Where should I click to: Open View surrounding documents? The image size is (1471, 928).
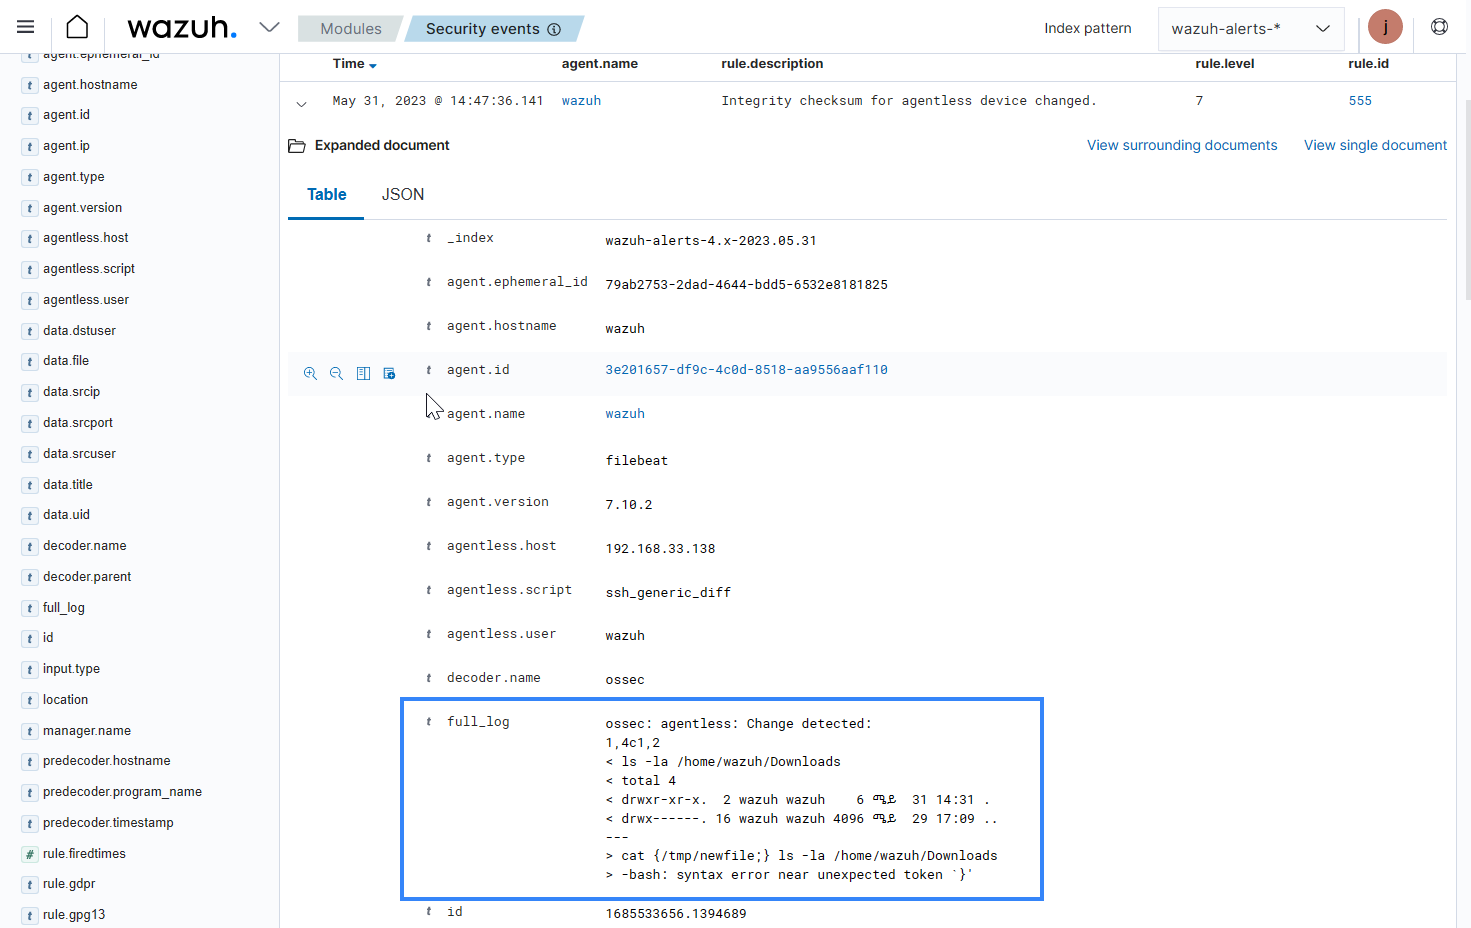(x=1181, y=145)
